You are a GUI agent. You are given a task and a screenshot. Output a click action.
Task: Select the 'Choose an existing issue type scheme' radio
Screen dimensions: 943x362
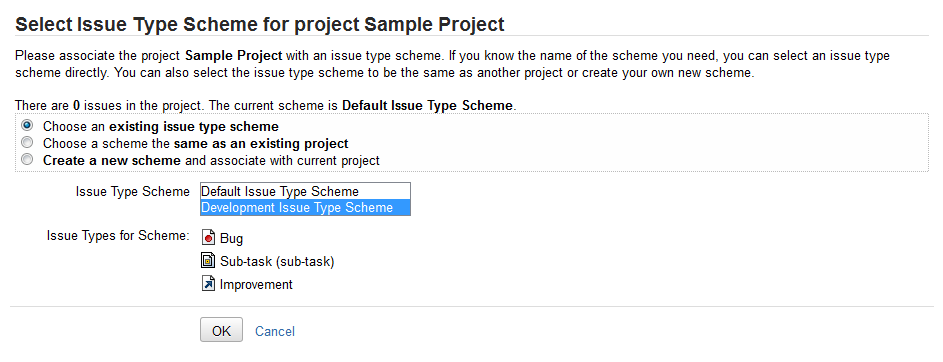(x=27, y=126)
